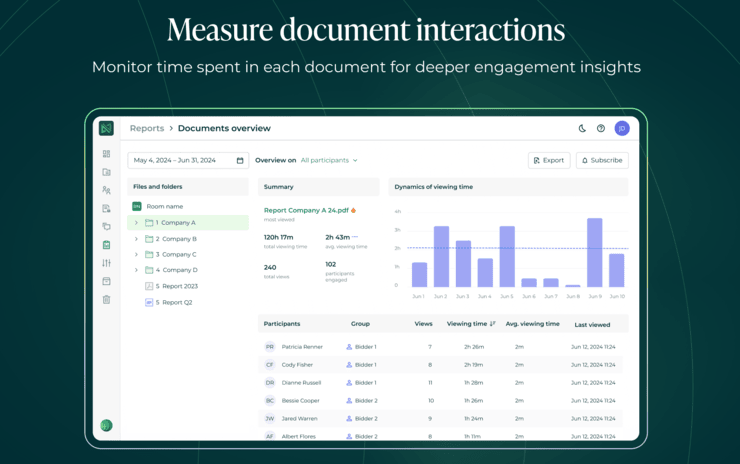
Task: Click the help question mark icon
Action: pyautogui.click(x=601, y=128)
